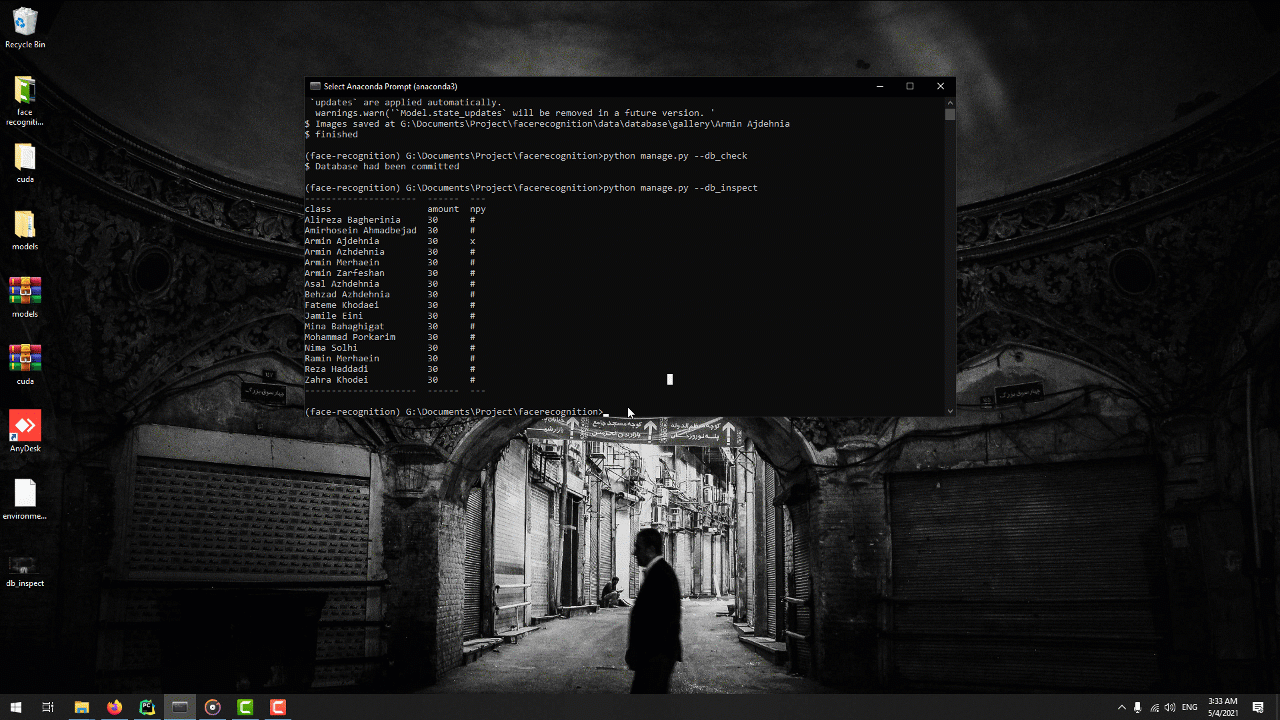Viewport: 1280px width, 720px height.
Task: Click the 'npy' column header
Action: point(478,209)
